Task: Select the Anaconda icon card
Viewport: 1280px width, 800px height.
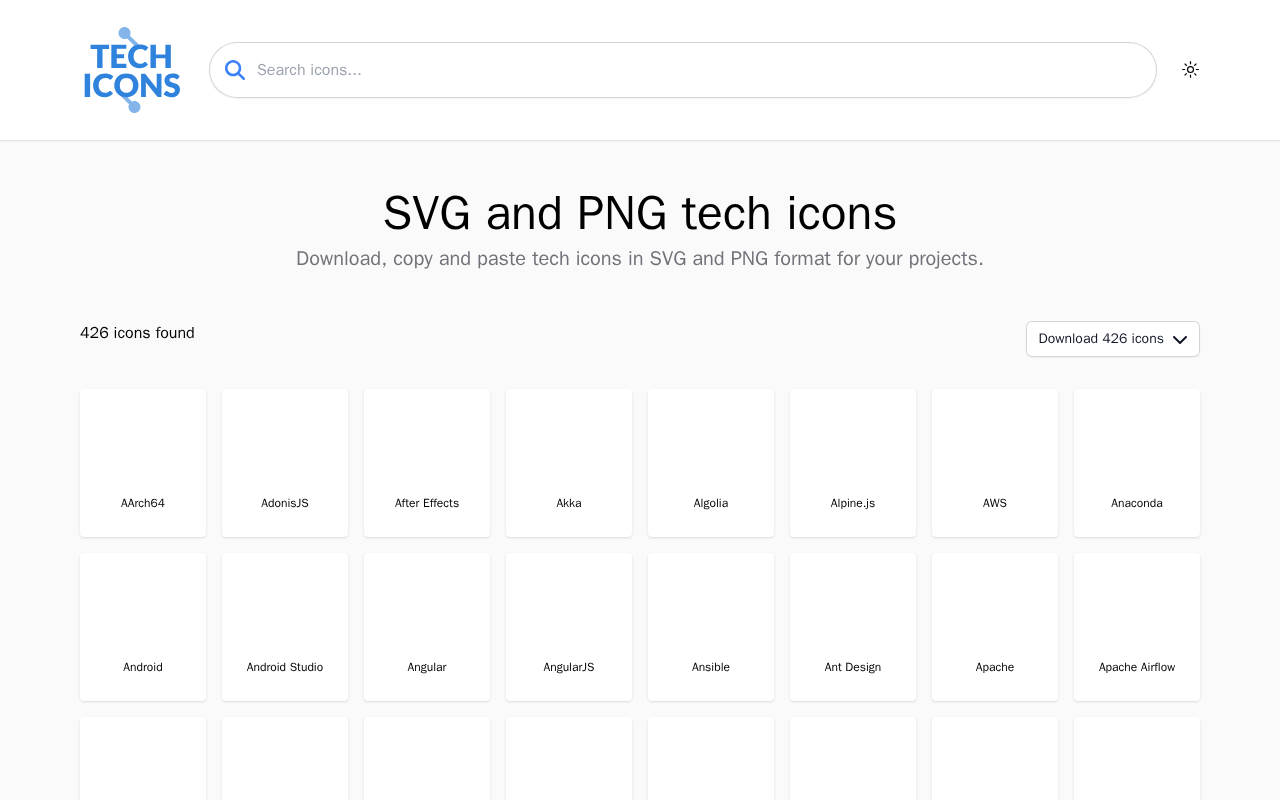Action: (x=1137, y=463)
